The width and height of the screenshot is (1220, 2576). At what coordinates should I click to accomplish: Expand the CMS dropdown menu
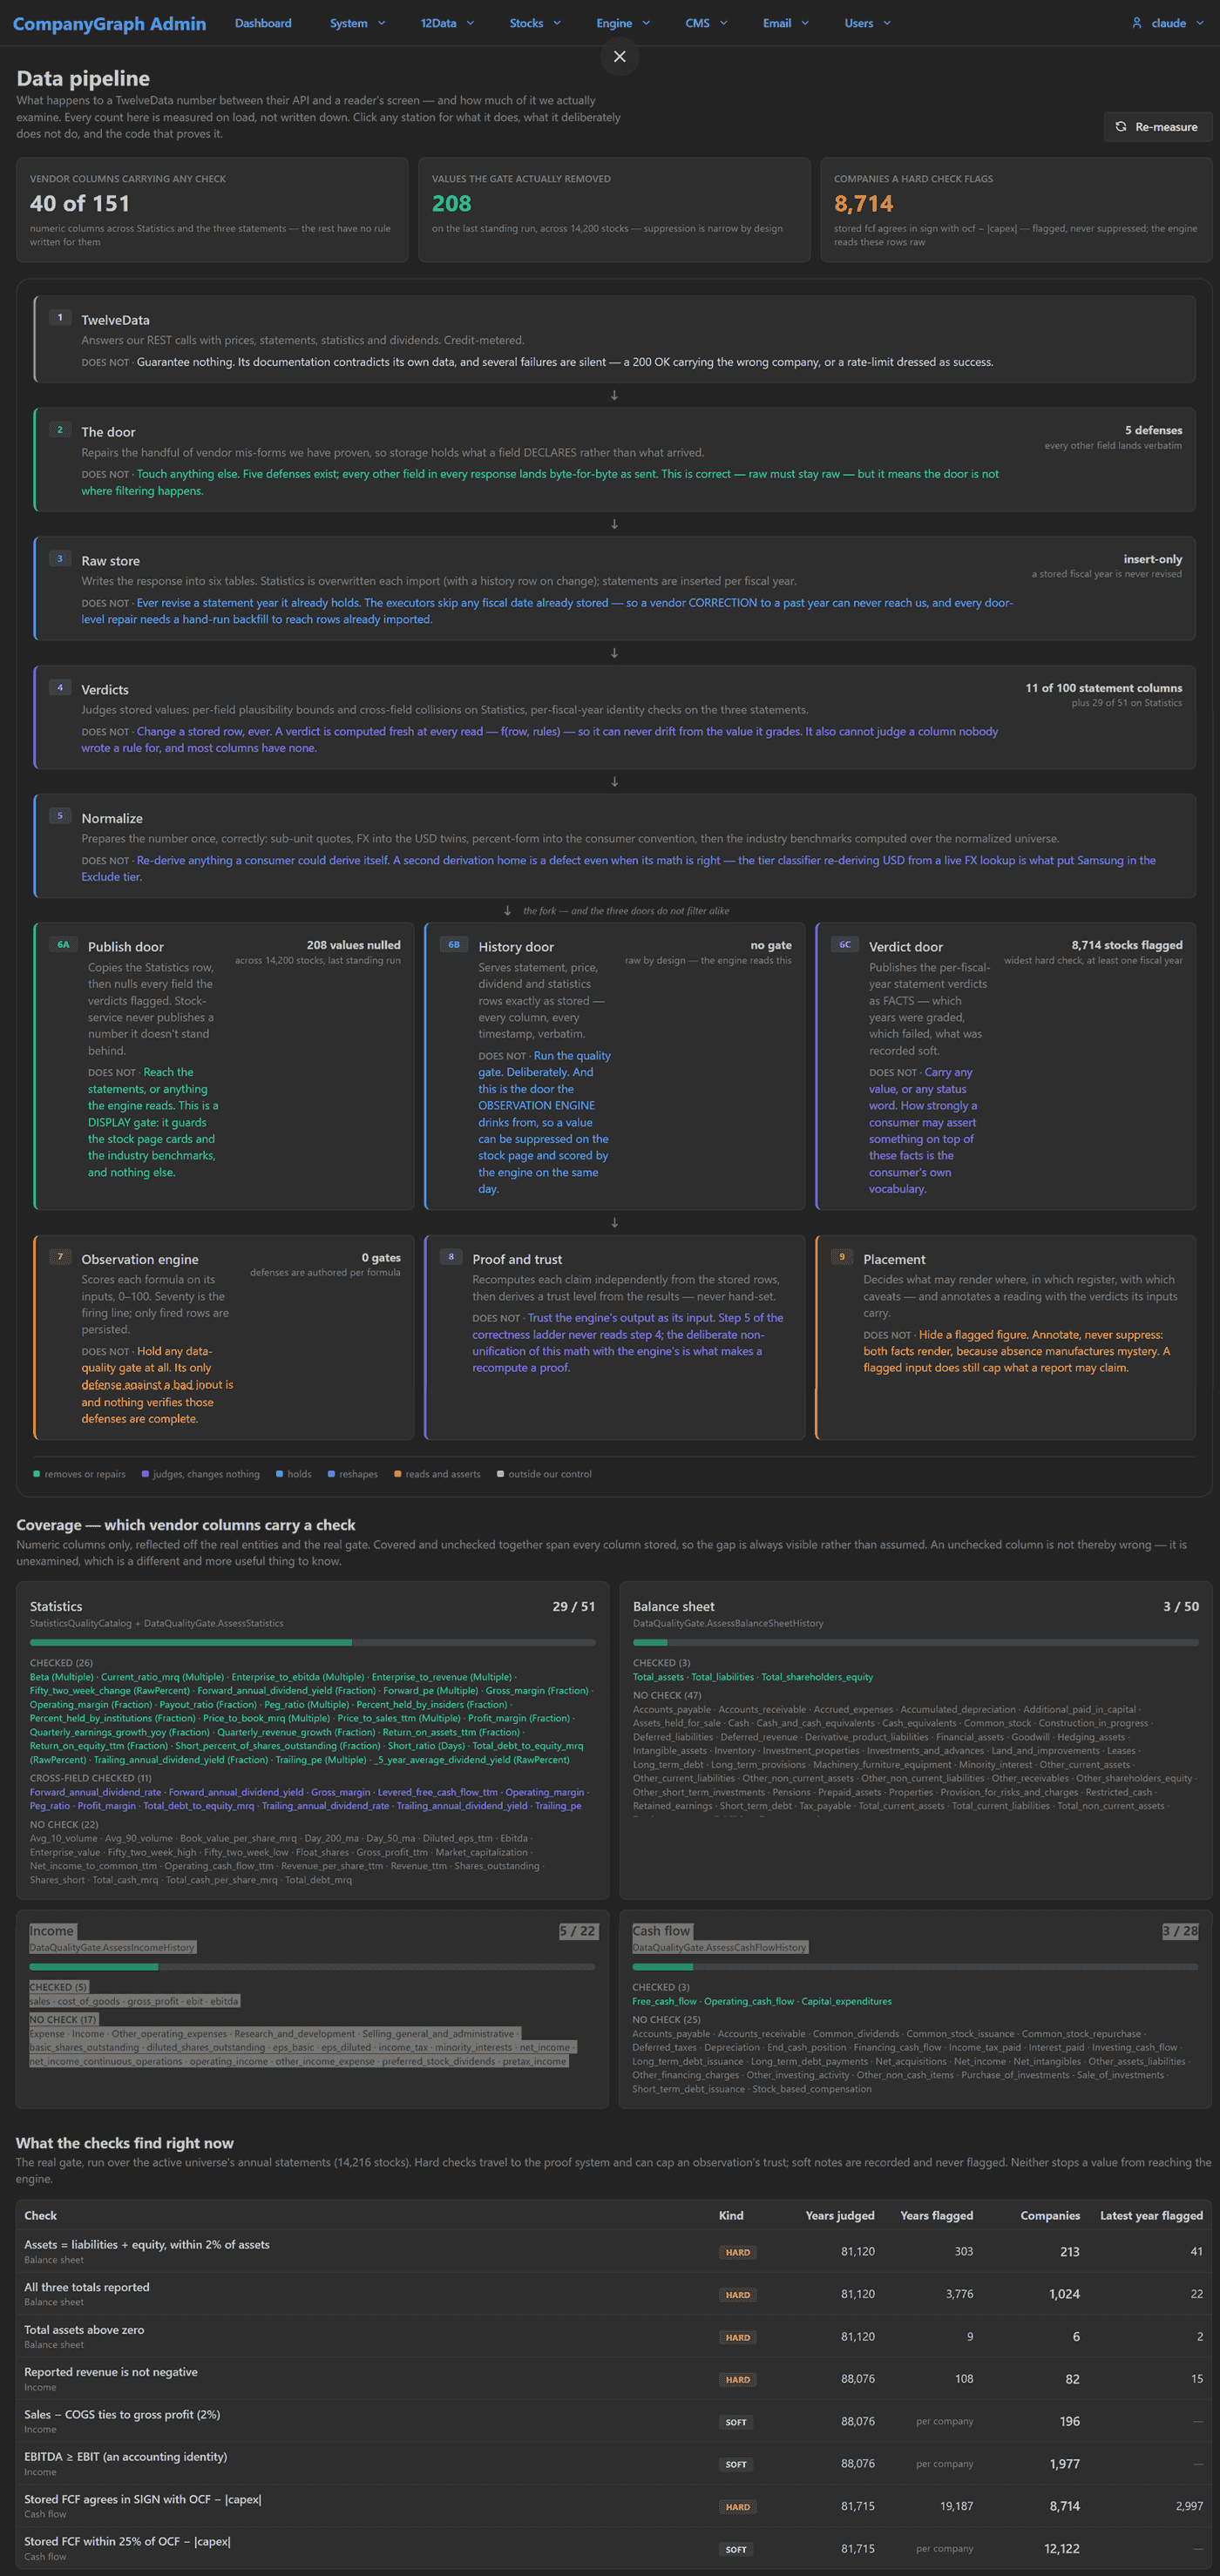pos(706,23)
